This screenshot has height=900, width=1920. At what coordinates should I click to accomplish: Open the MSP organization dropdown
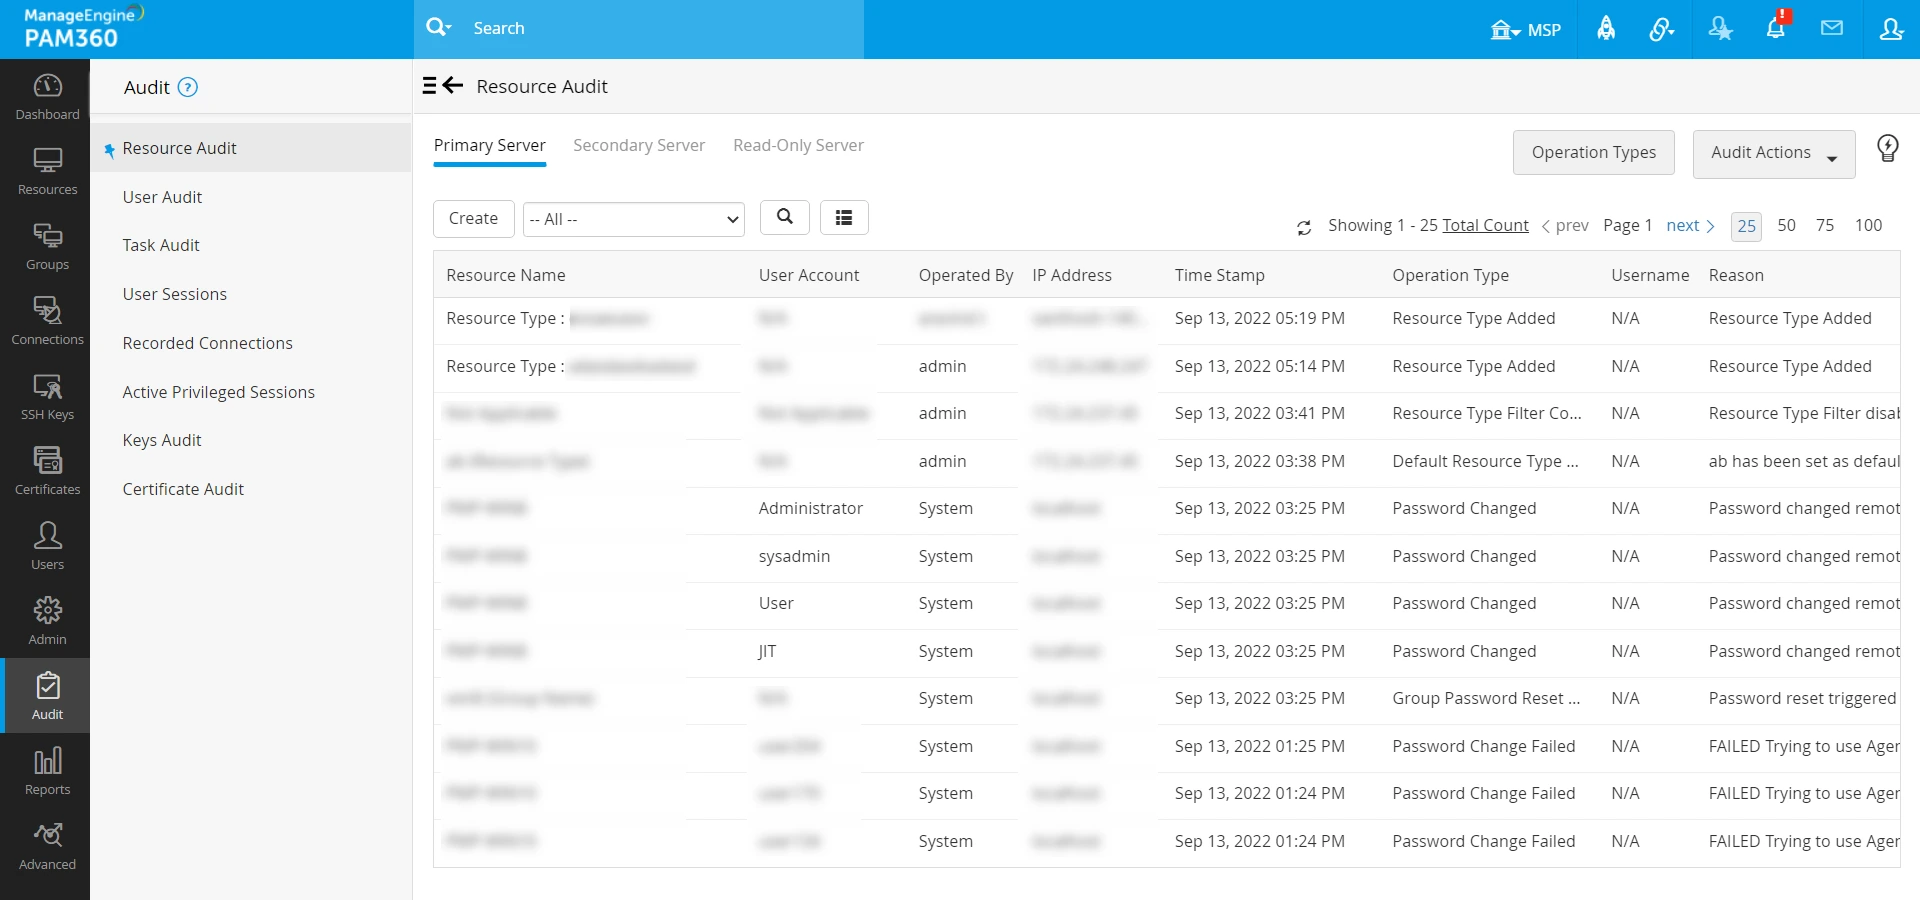point(1525,29)
